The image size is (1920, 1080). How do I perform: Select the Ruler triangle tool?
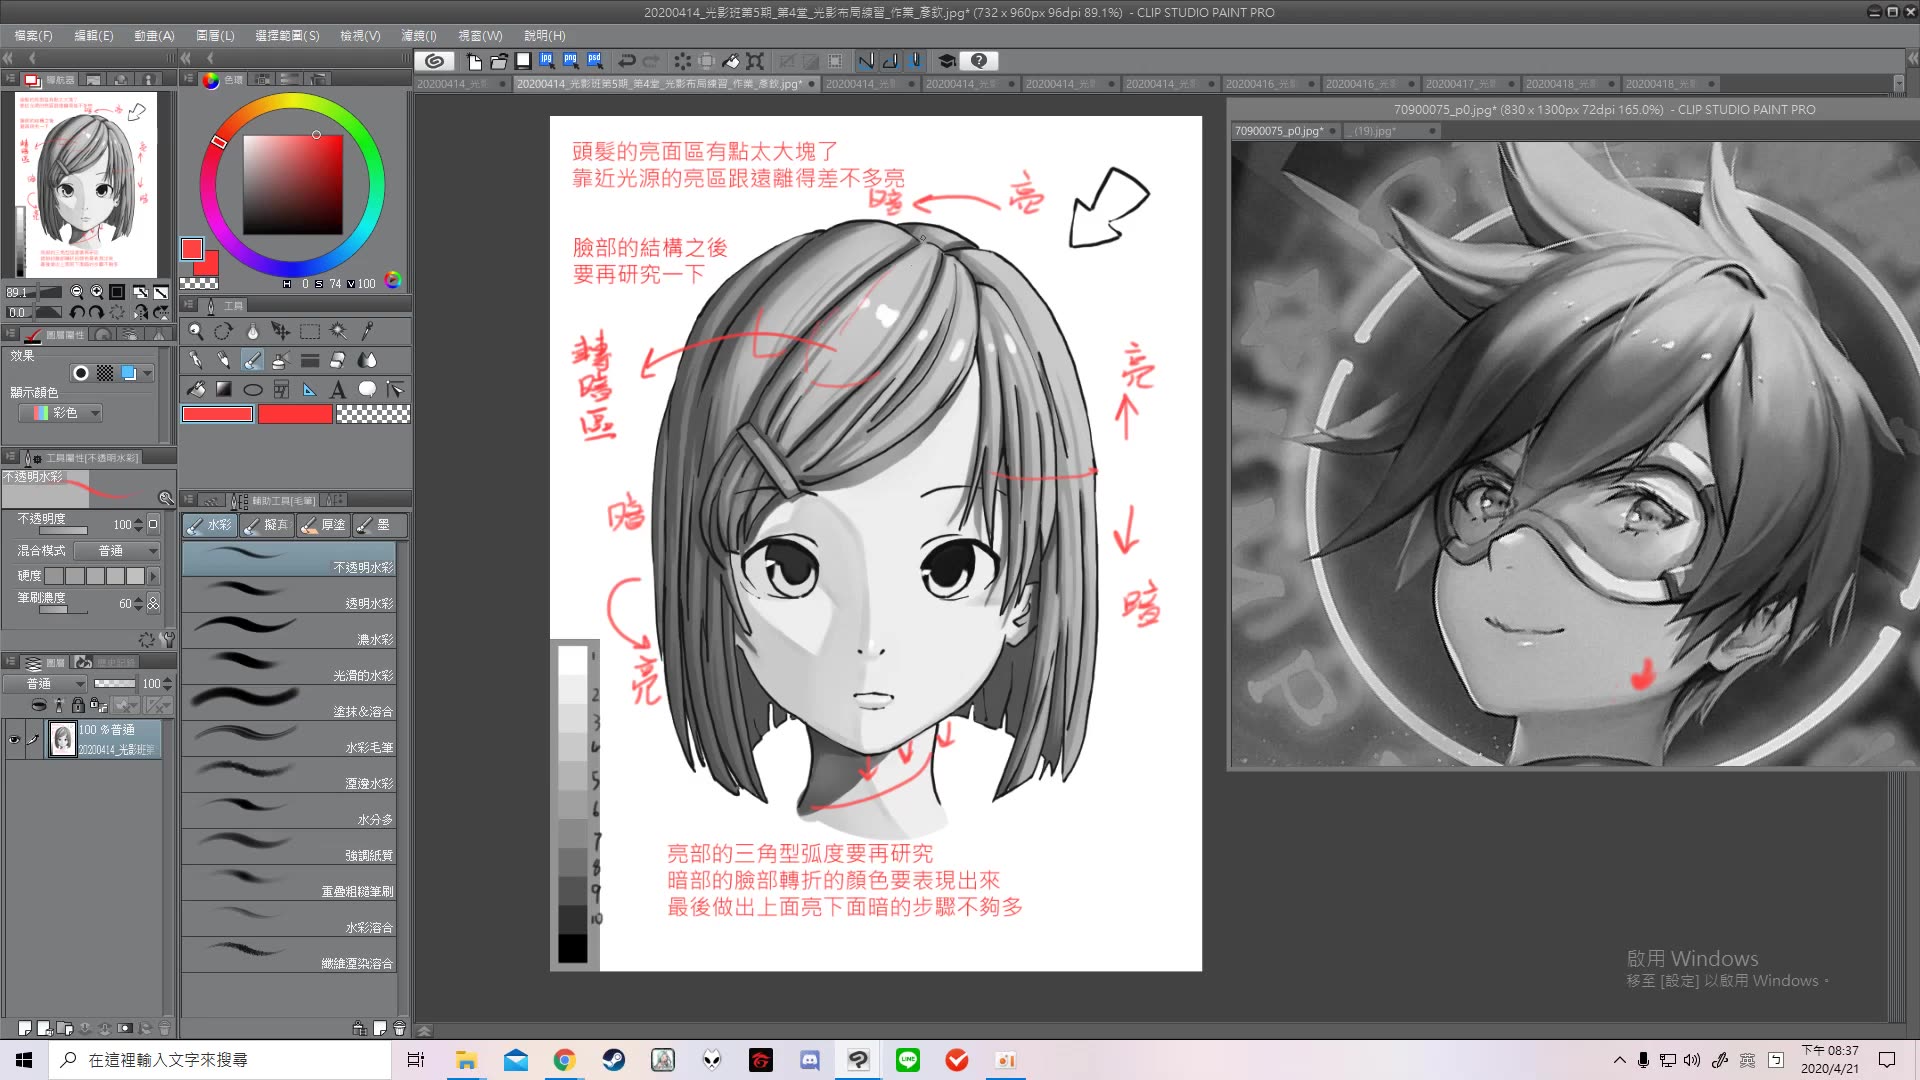(x=309, y=389)
